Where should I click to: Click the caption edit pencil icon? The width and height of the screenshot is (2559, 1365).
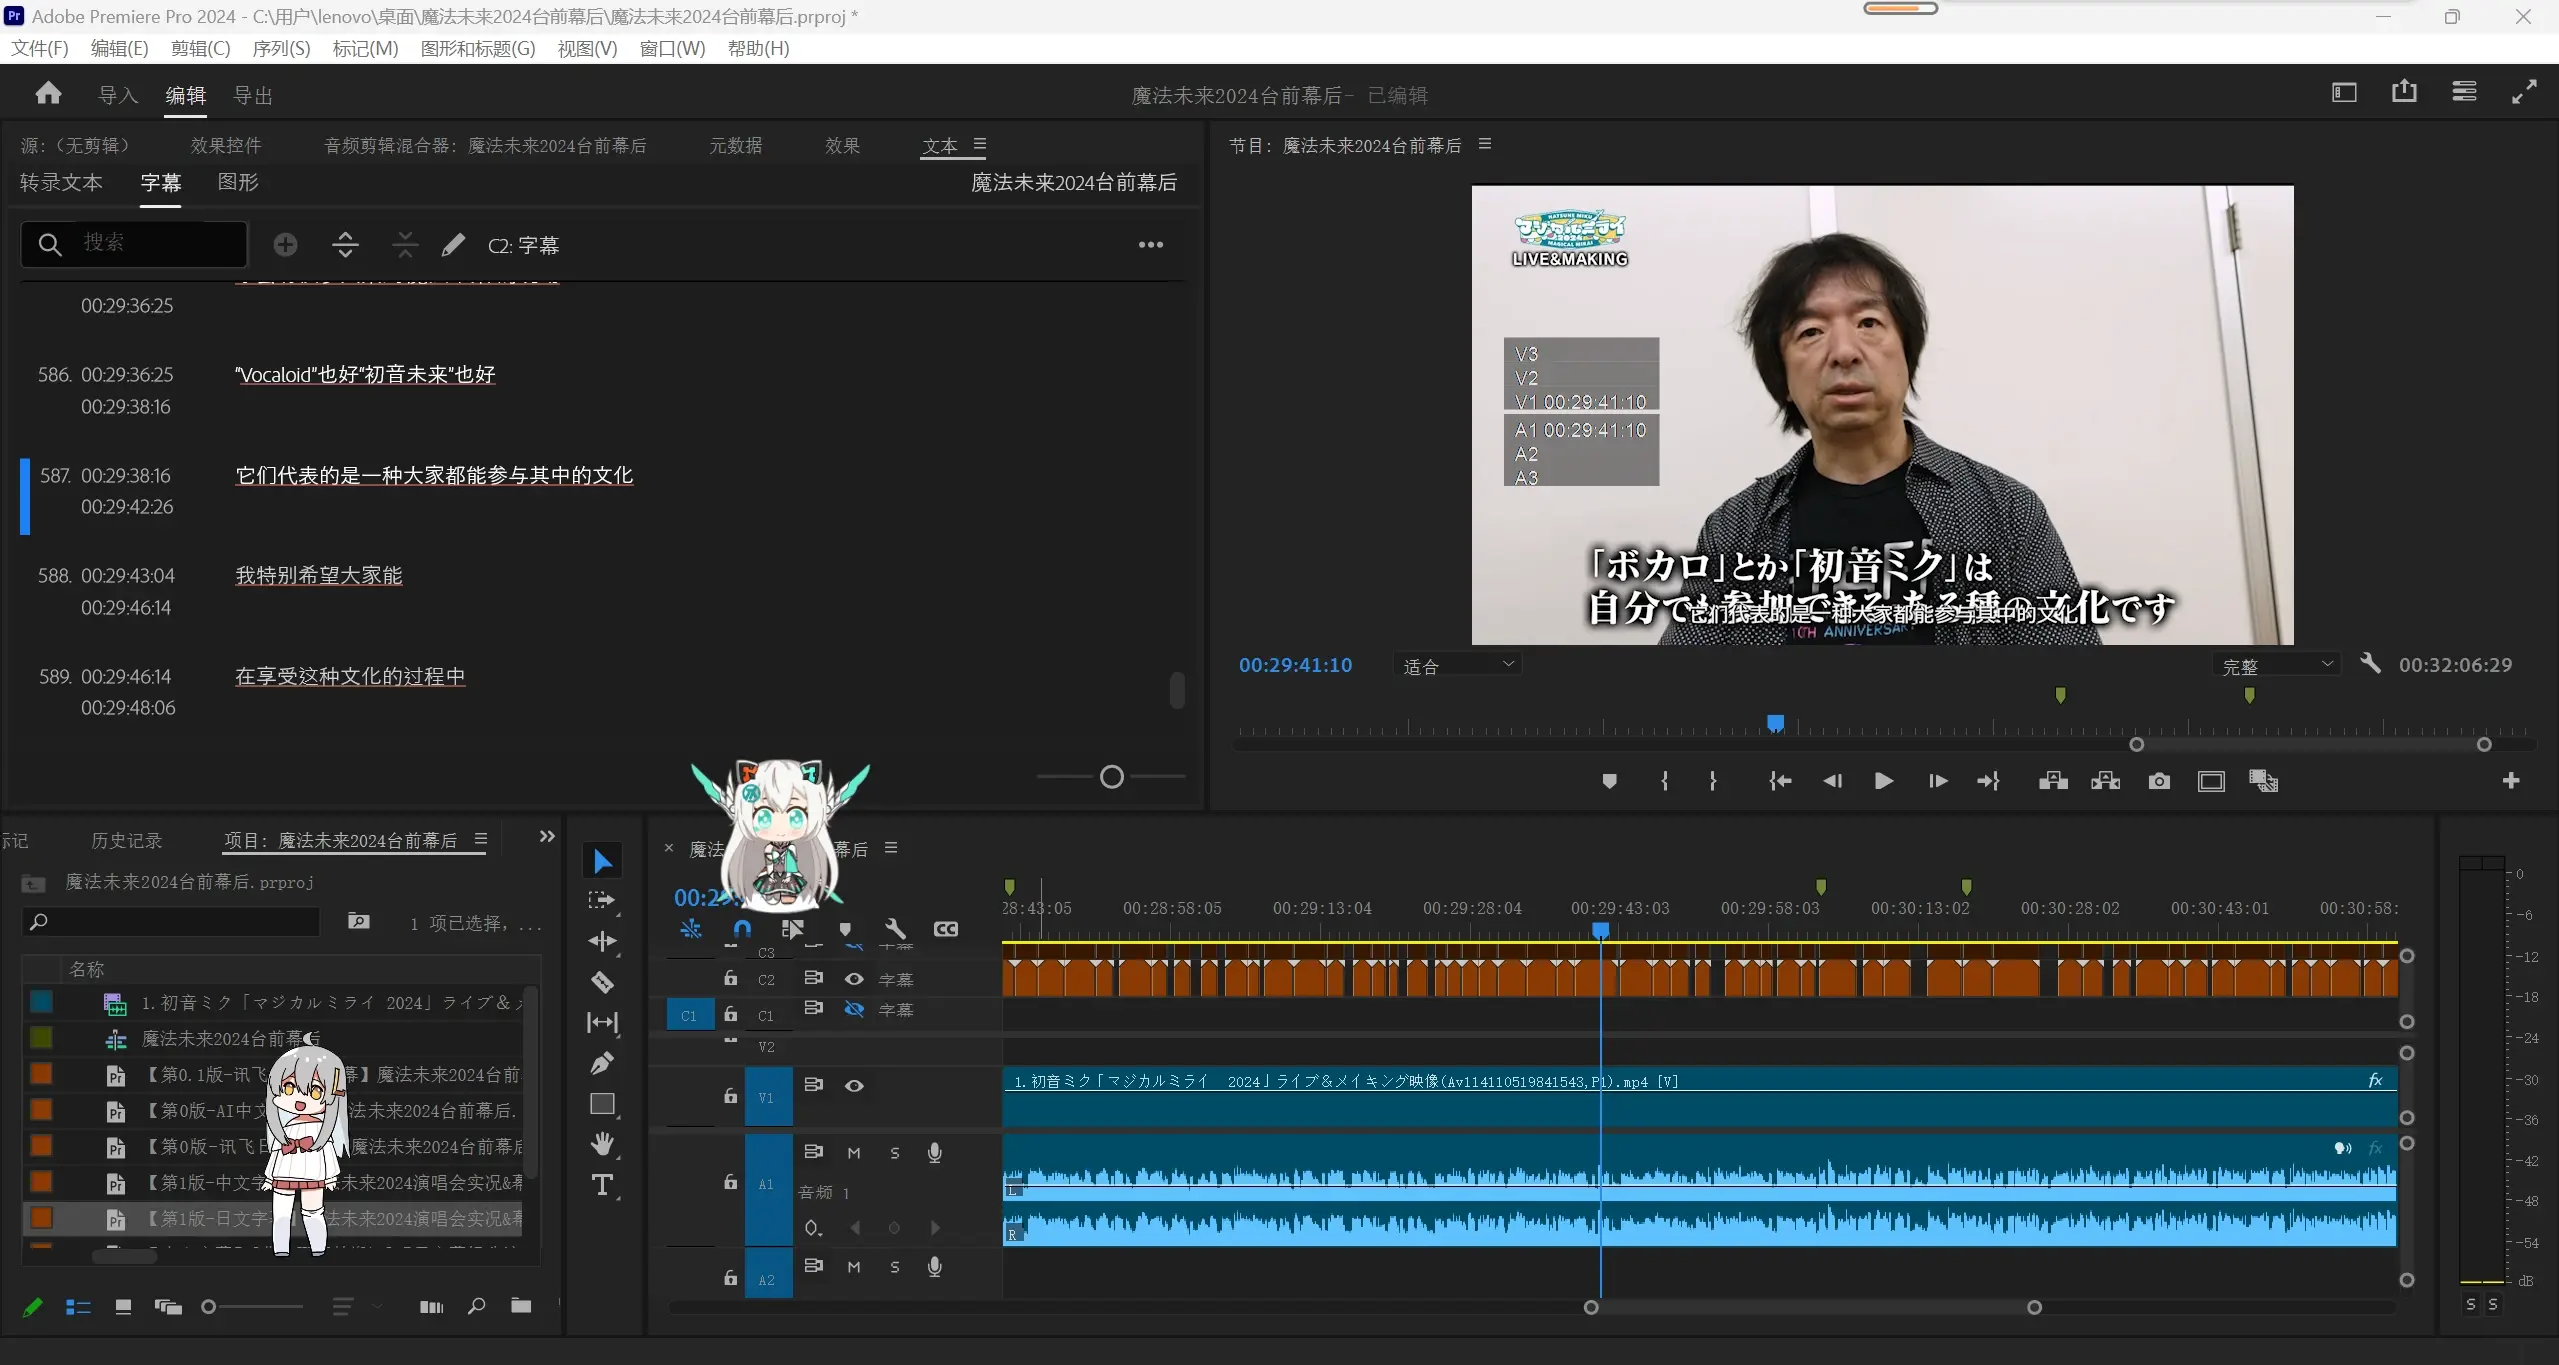click(x=453, y=245)
